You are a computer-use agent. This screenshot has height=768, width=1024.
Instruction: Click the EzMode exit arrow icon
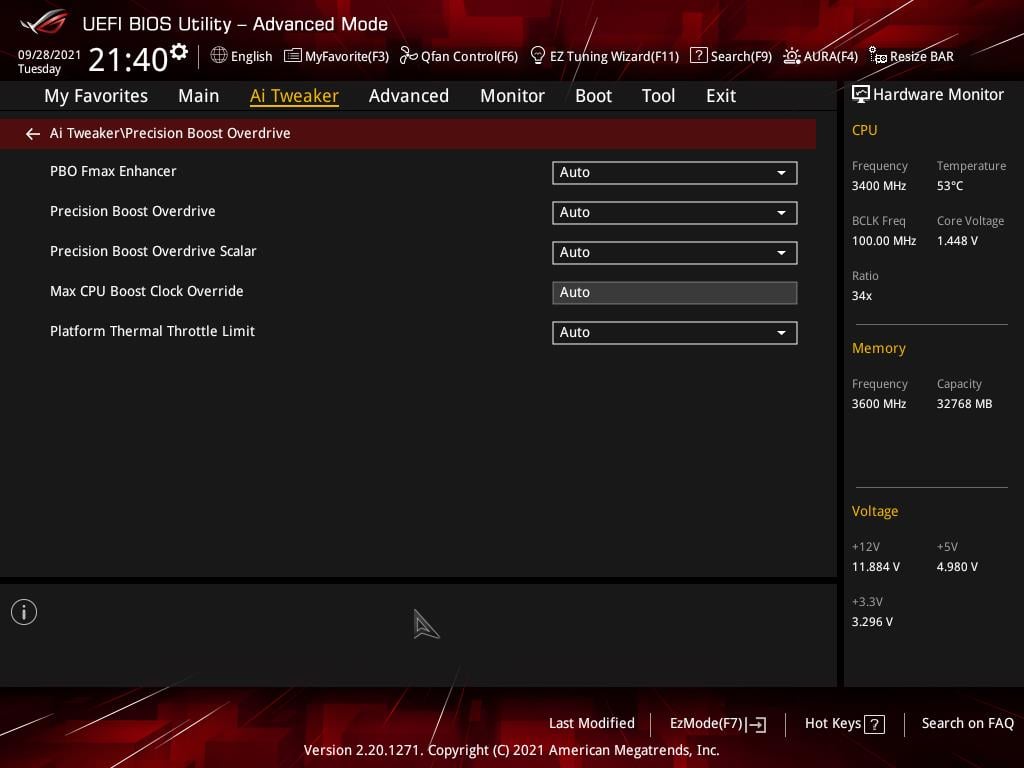[x=756, y=724]
